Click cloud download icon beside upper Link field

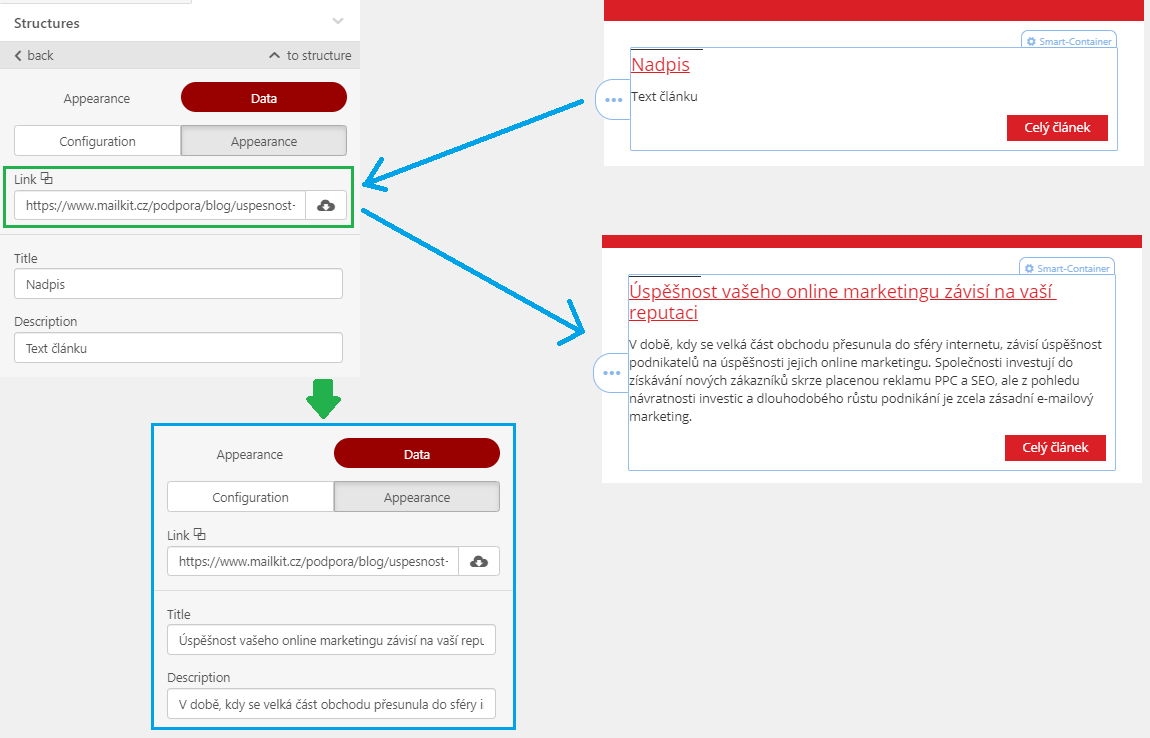pyautogui.click(x=326, y=205)
